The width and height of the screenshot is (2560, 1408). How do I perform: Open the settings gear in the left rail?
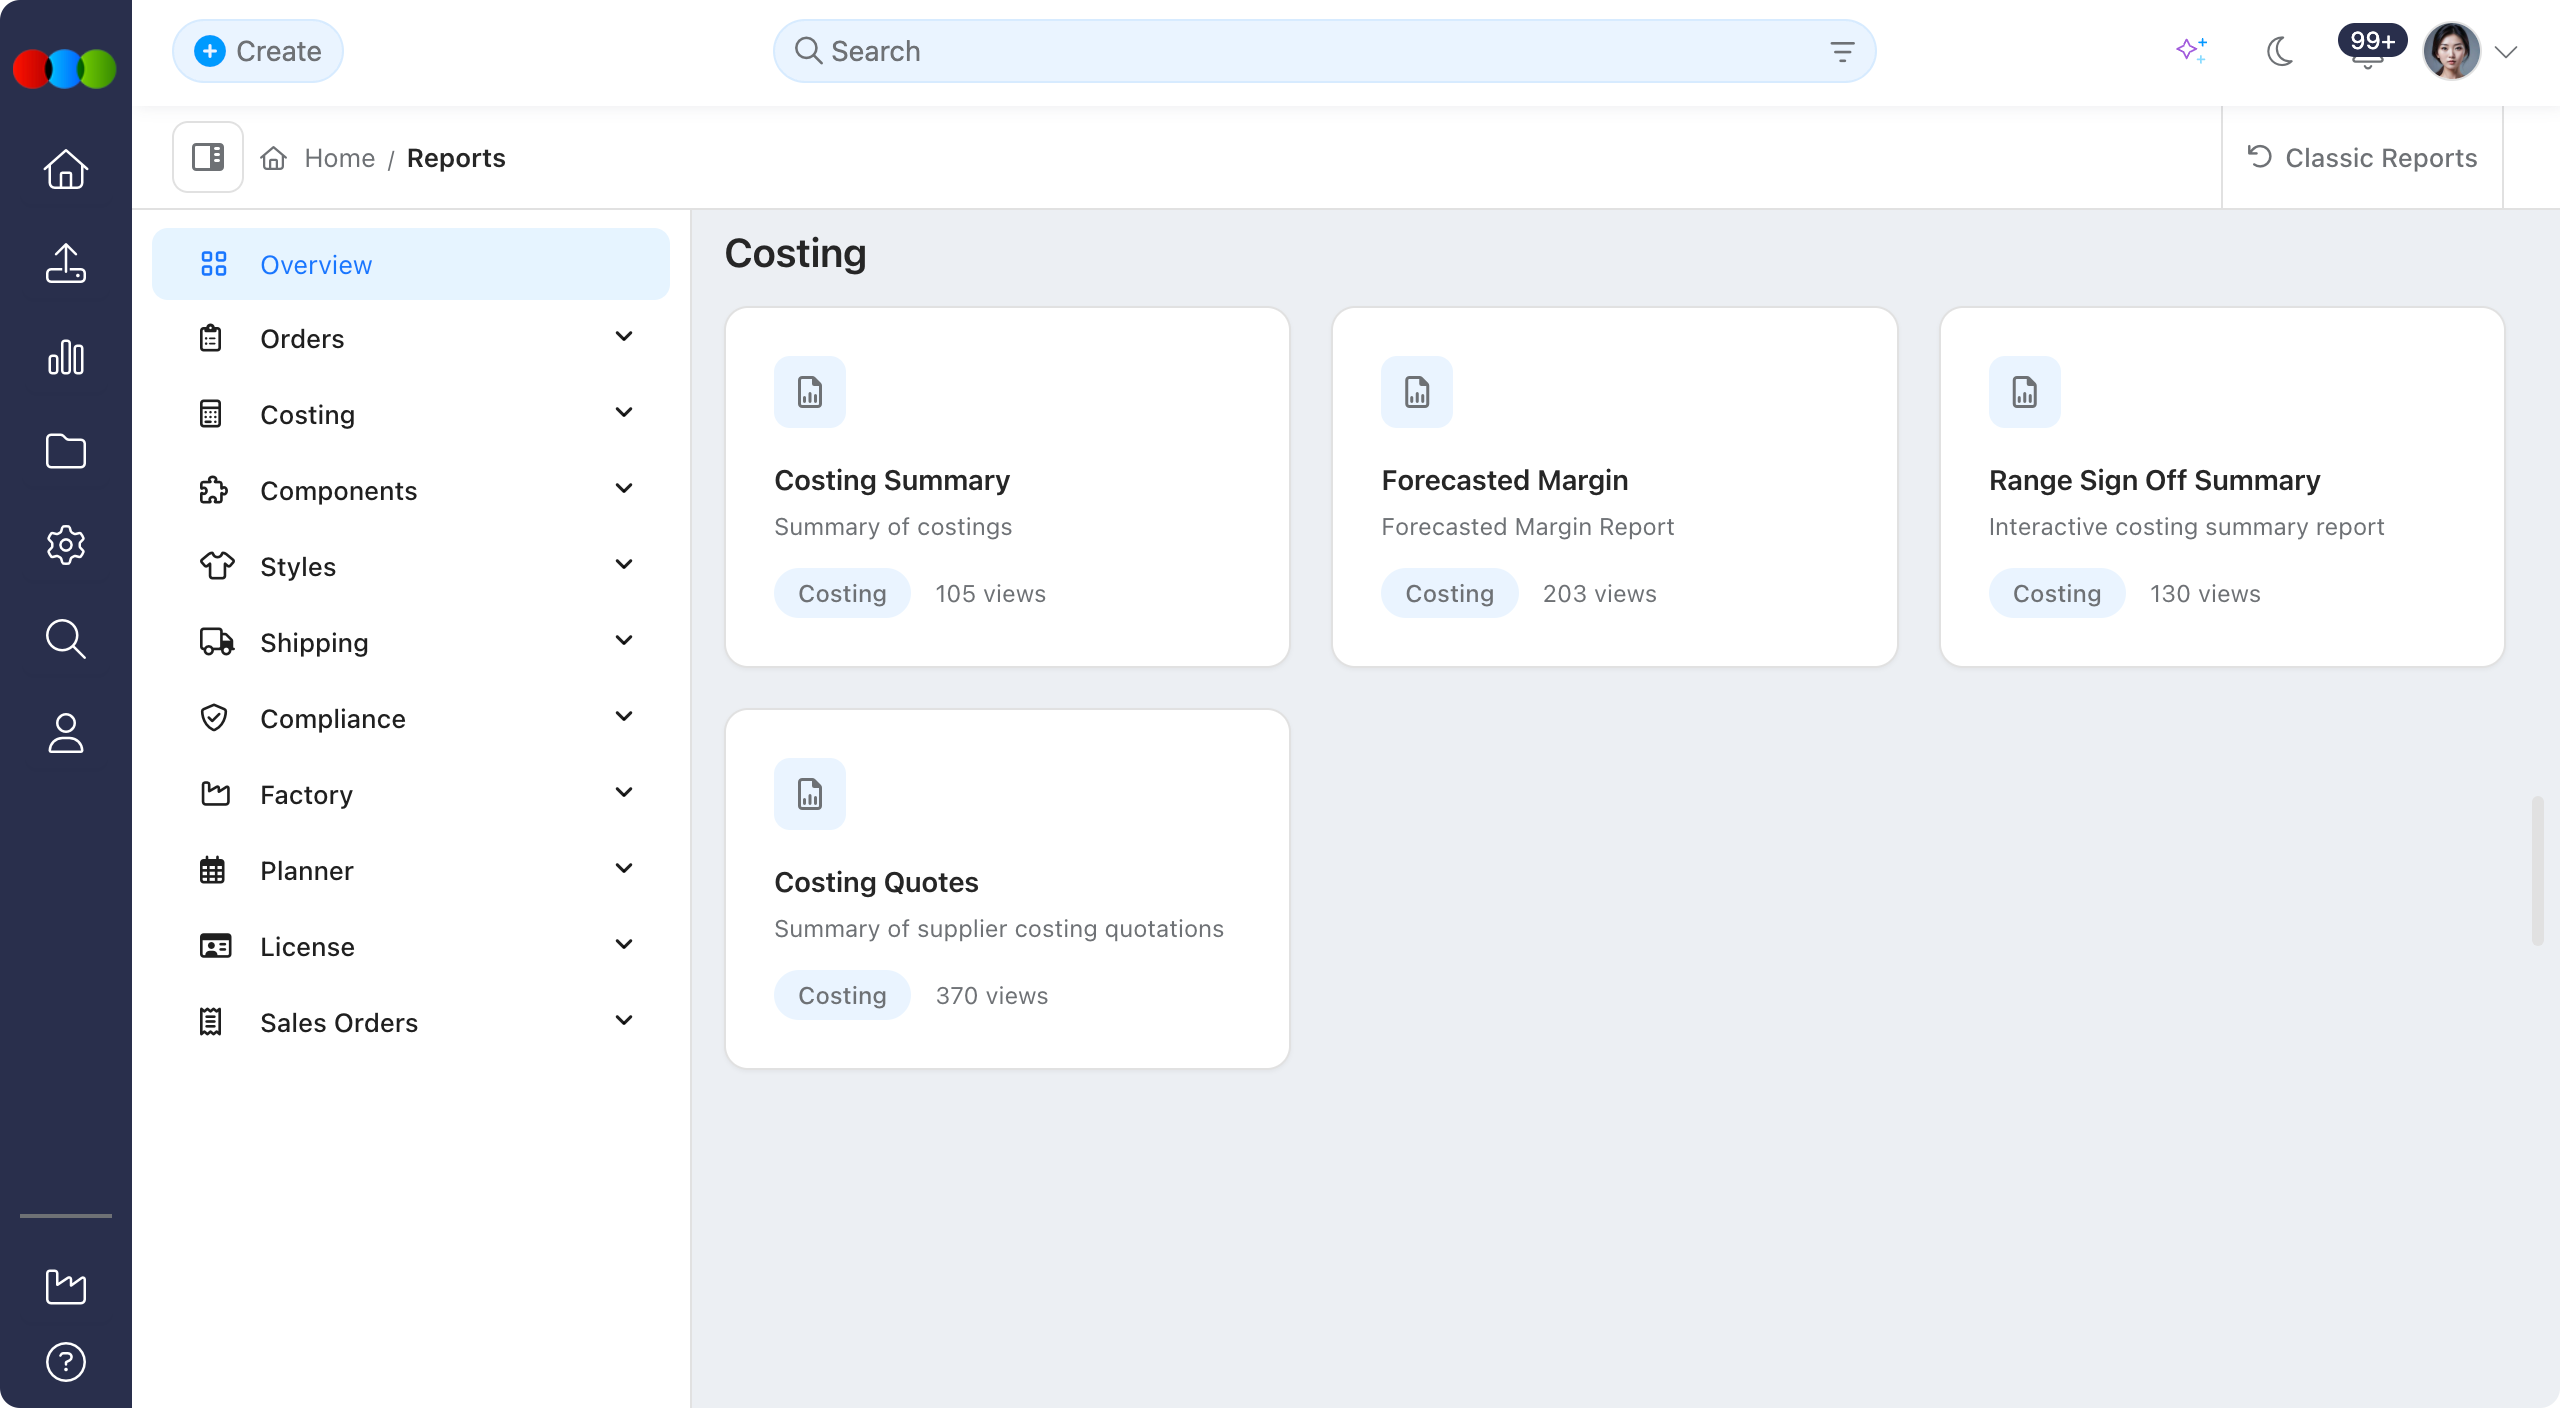[x=66, y=545]
